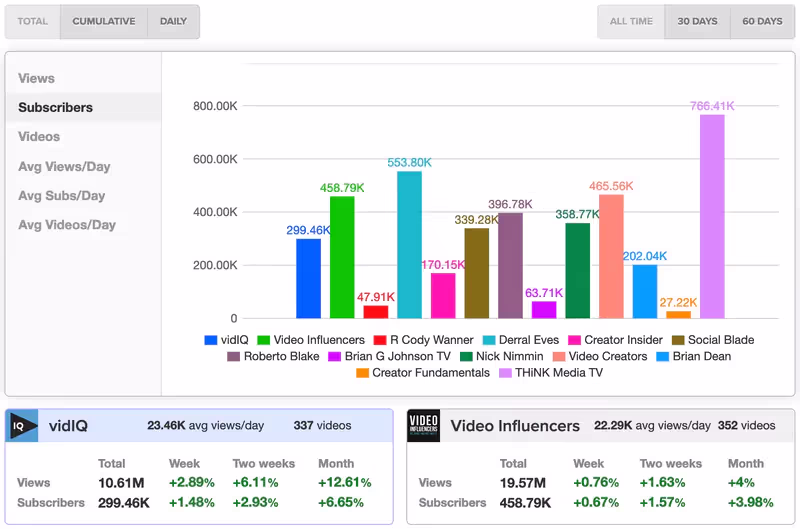
Task: Click the THiNK Media TV legend label
Action: pos(559,372)
